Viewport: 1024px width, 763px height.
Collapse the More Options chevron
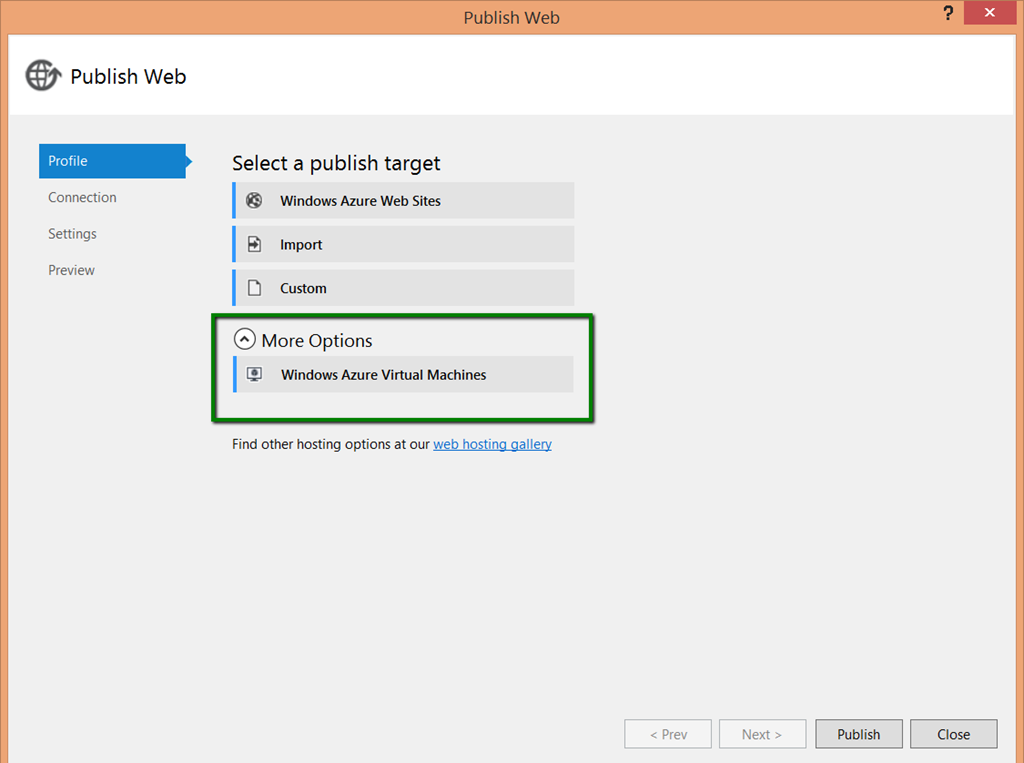(x=244, y=339)
